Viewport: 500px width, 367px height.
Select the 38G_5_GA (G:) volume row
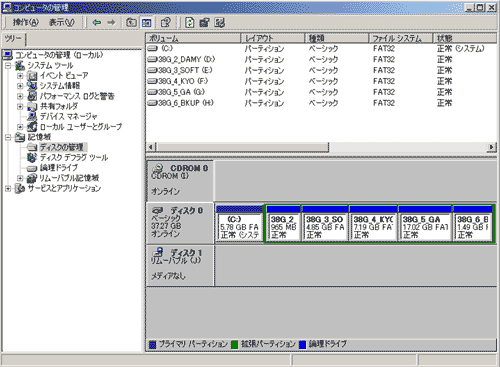pos(321,92)
